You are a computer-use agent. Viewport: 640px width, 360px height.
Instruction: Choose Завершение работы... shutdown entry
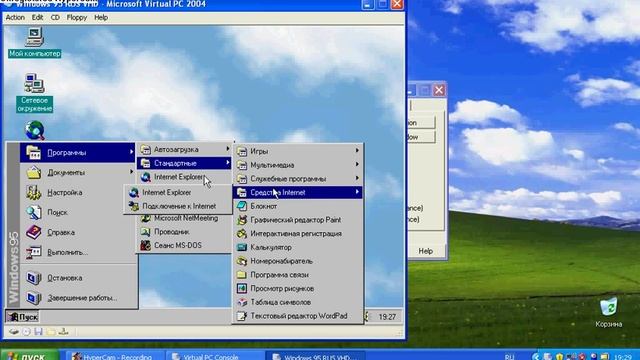(x=78, y=298)
